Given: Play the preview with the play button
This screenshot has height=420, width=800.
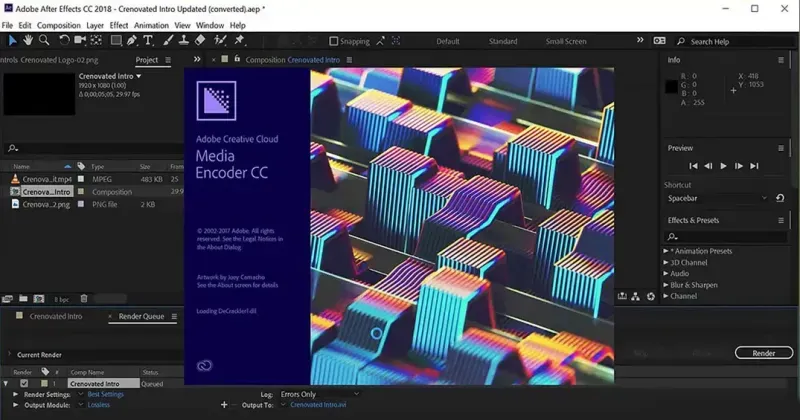Looking at the screenshot, I should coord(723,166).
